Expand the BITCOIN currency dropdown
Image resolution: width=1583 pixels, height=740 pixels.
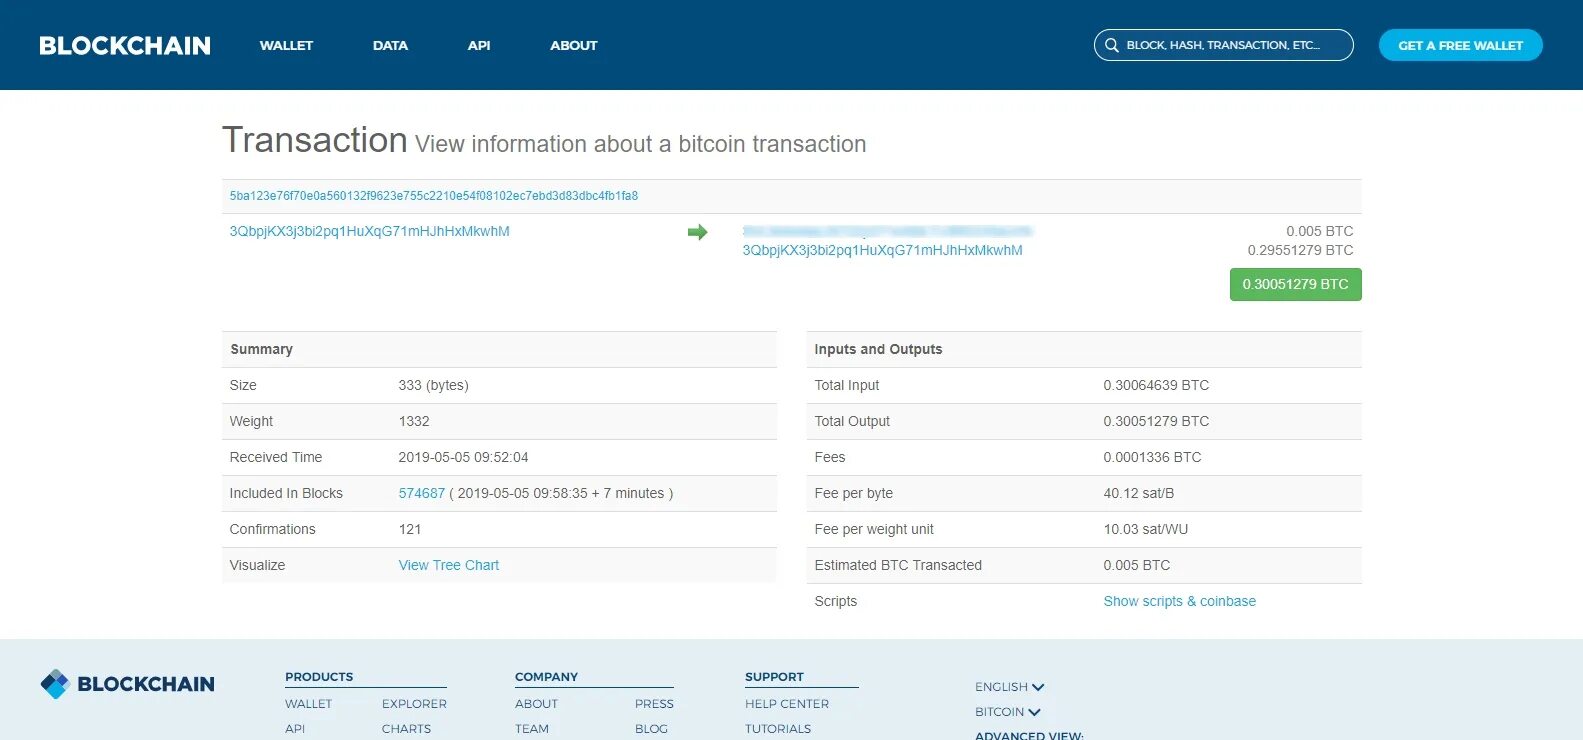pyautogui.click(x=1007, y=712)
